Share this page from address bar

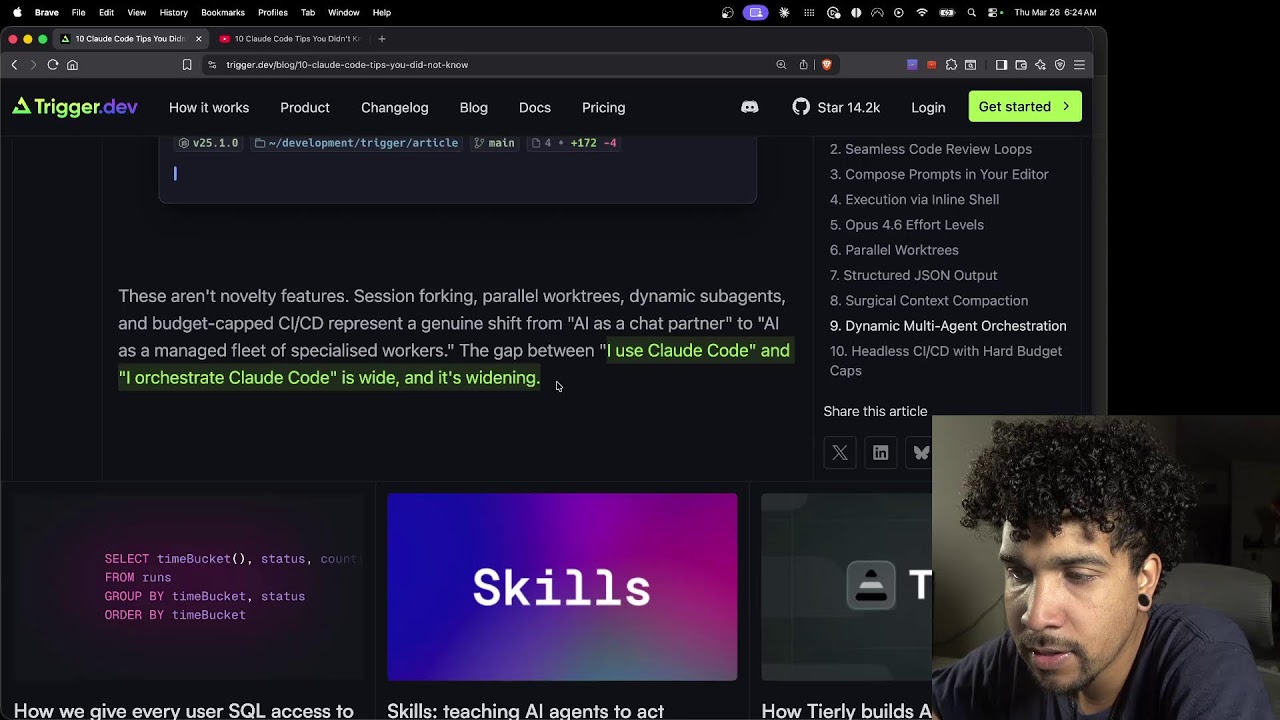803,65
